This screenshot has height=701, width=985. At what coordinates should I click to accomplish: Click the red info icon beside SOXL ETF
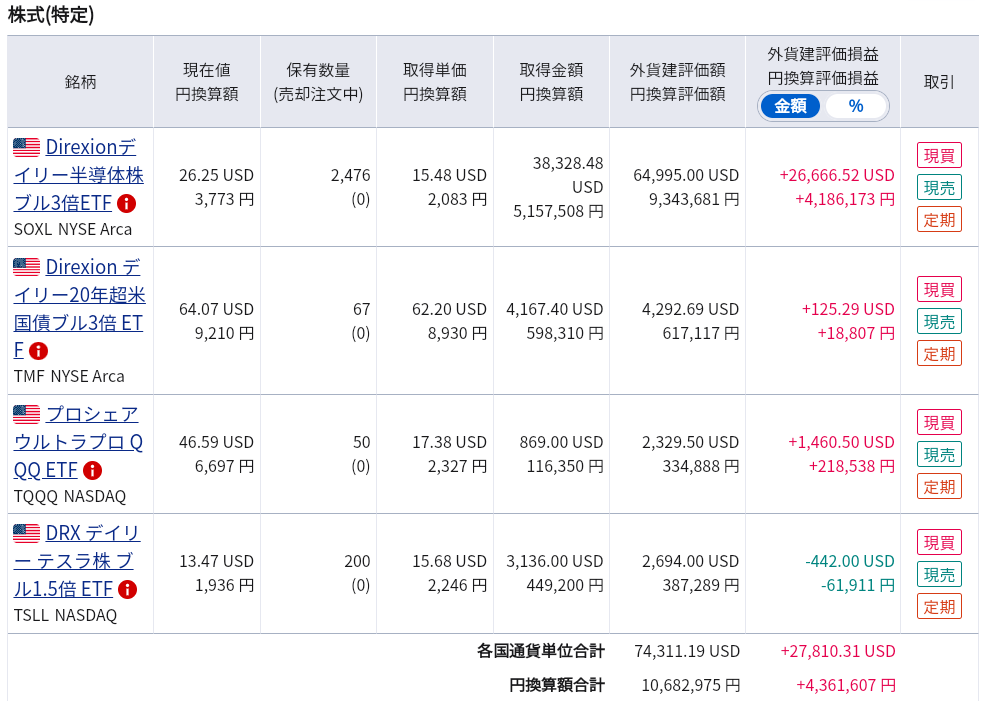(127, 204)
